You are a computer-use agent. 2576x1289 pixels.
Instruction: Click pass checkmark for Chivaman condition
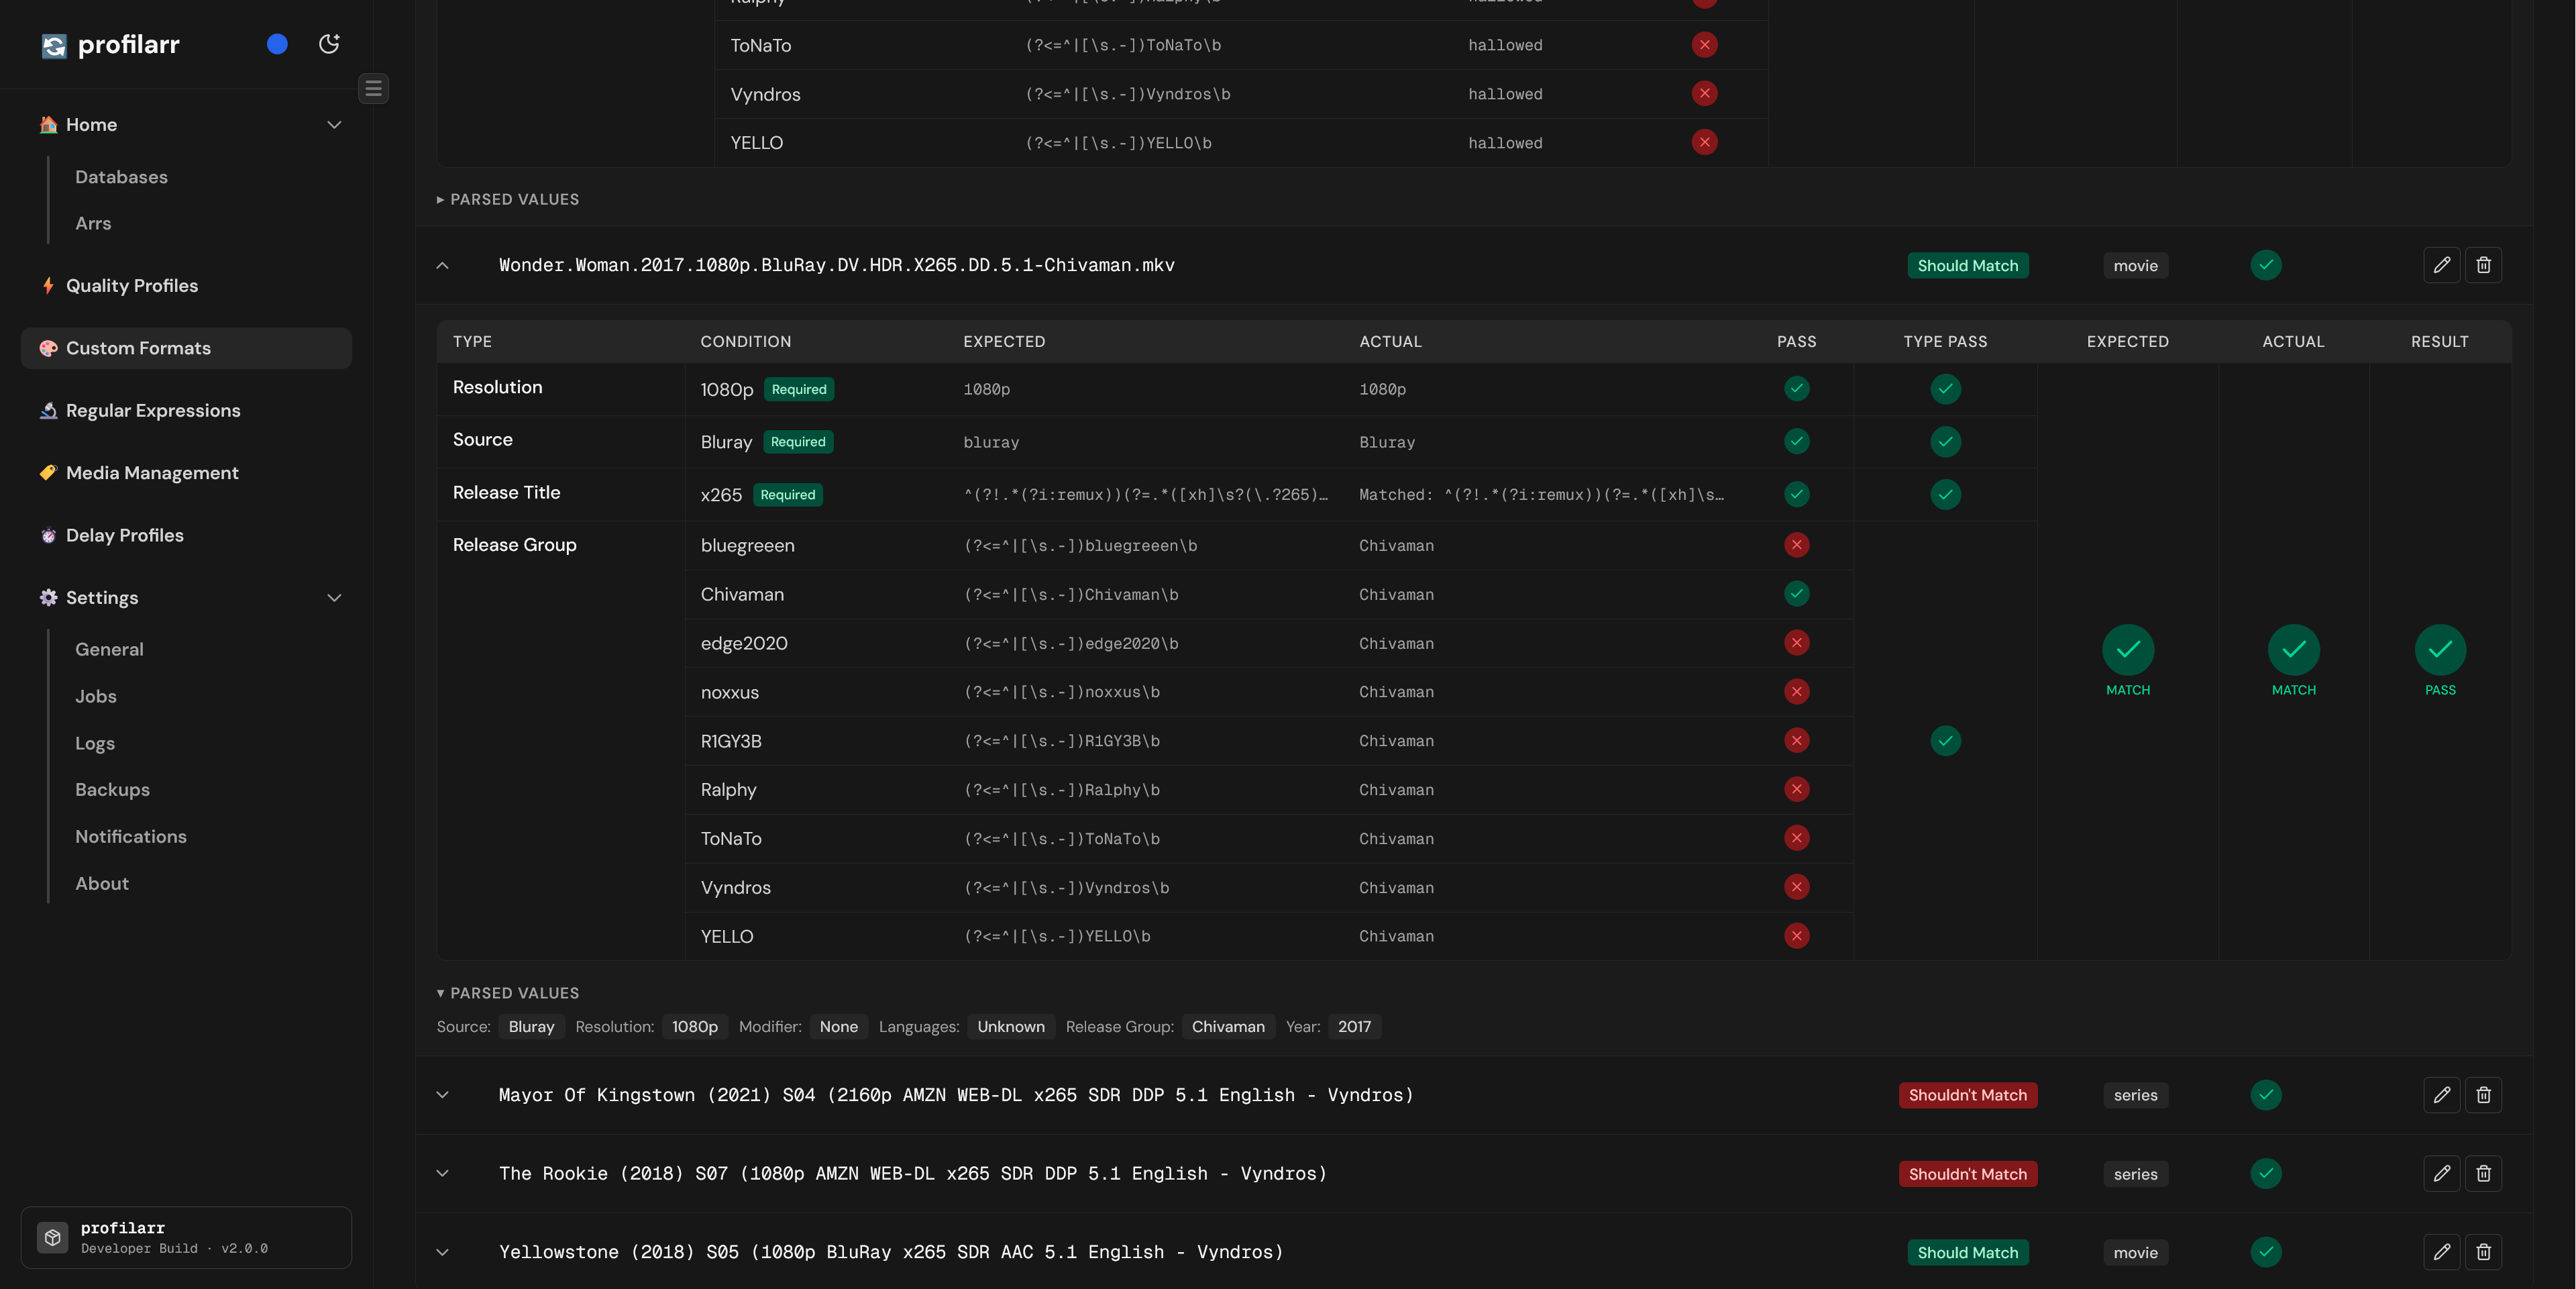[x=1797, y=594]
